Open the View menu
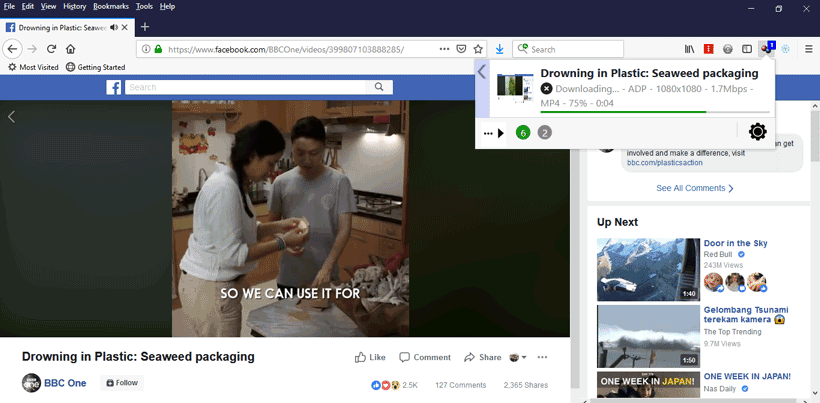 coord(48,7)
